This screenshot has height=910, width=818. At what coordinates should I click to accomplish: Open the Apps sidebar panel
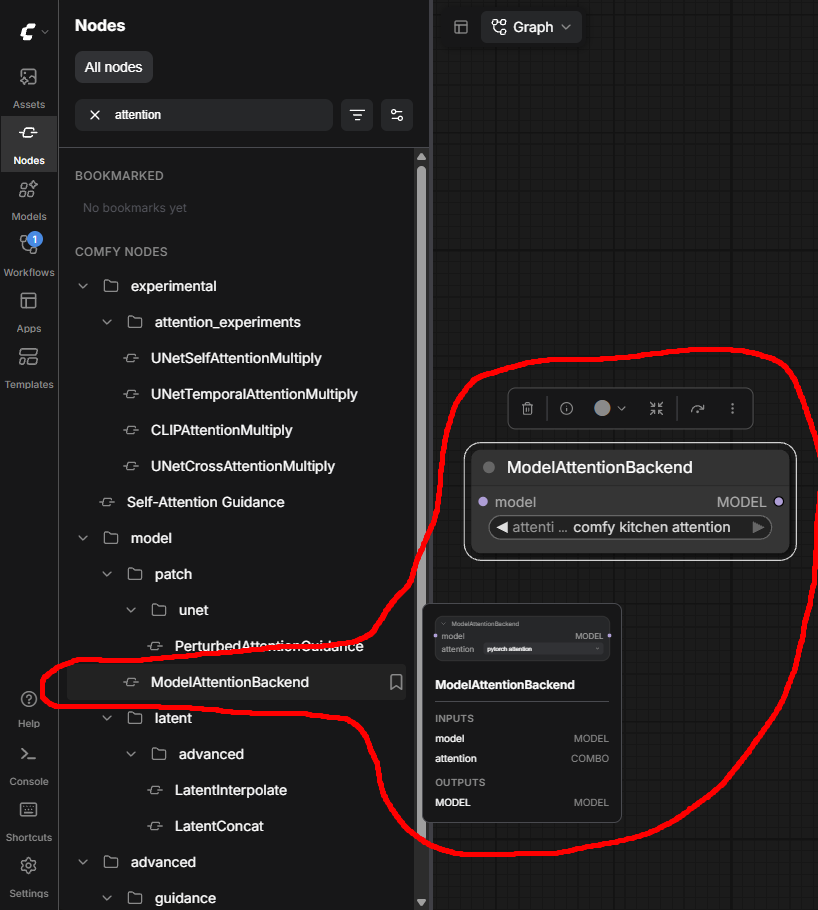click(28, 312)
